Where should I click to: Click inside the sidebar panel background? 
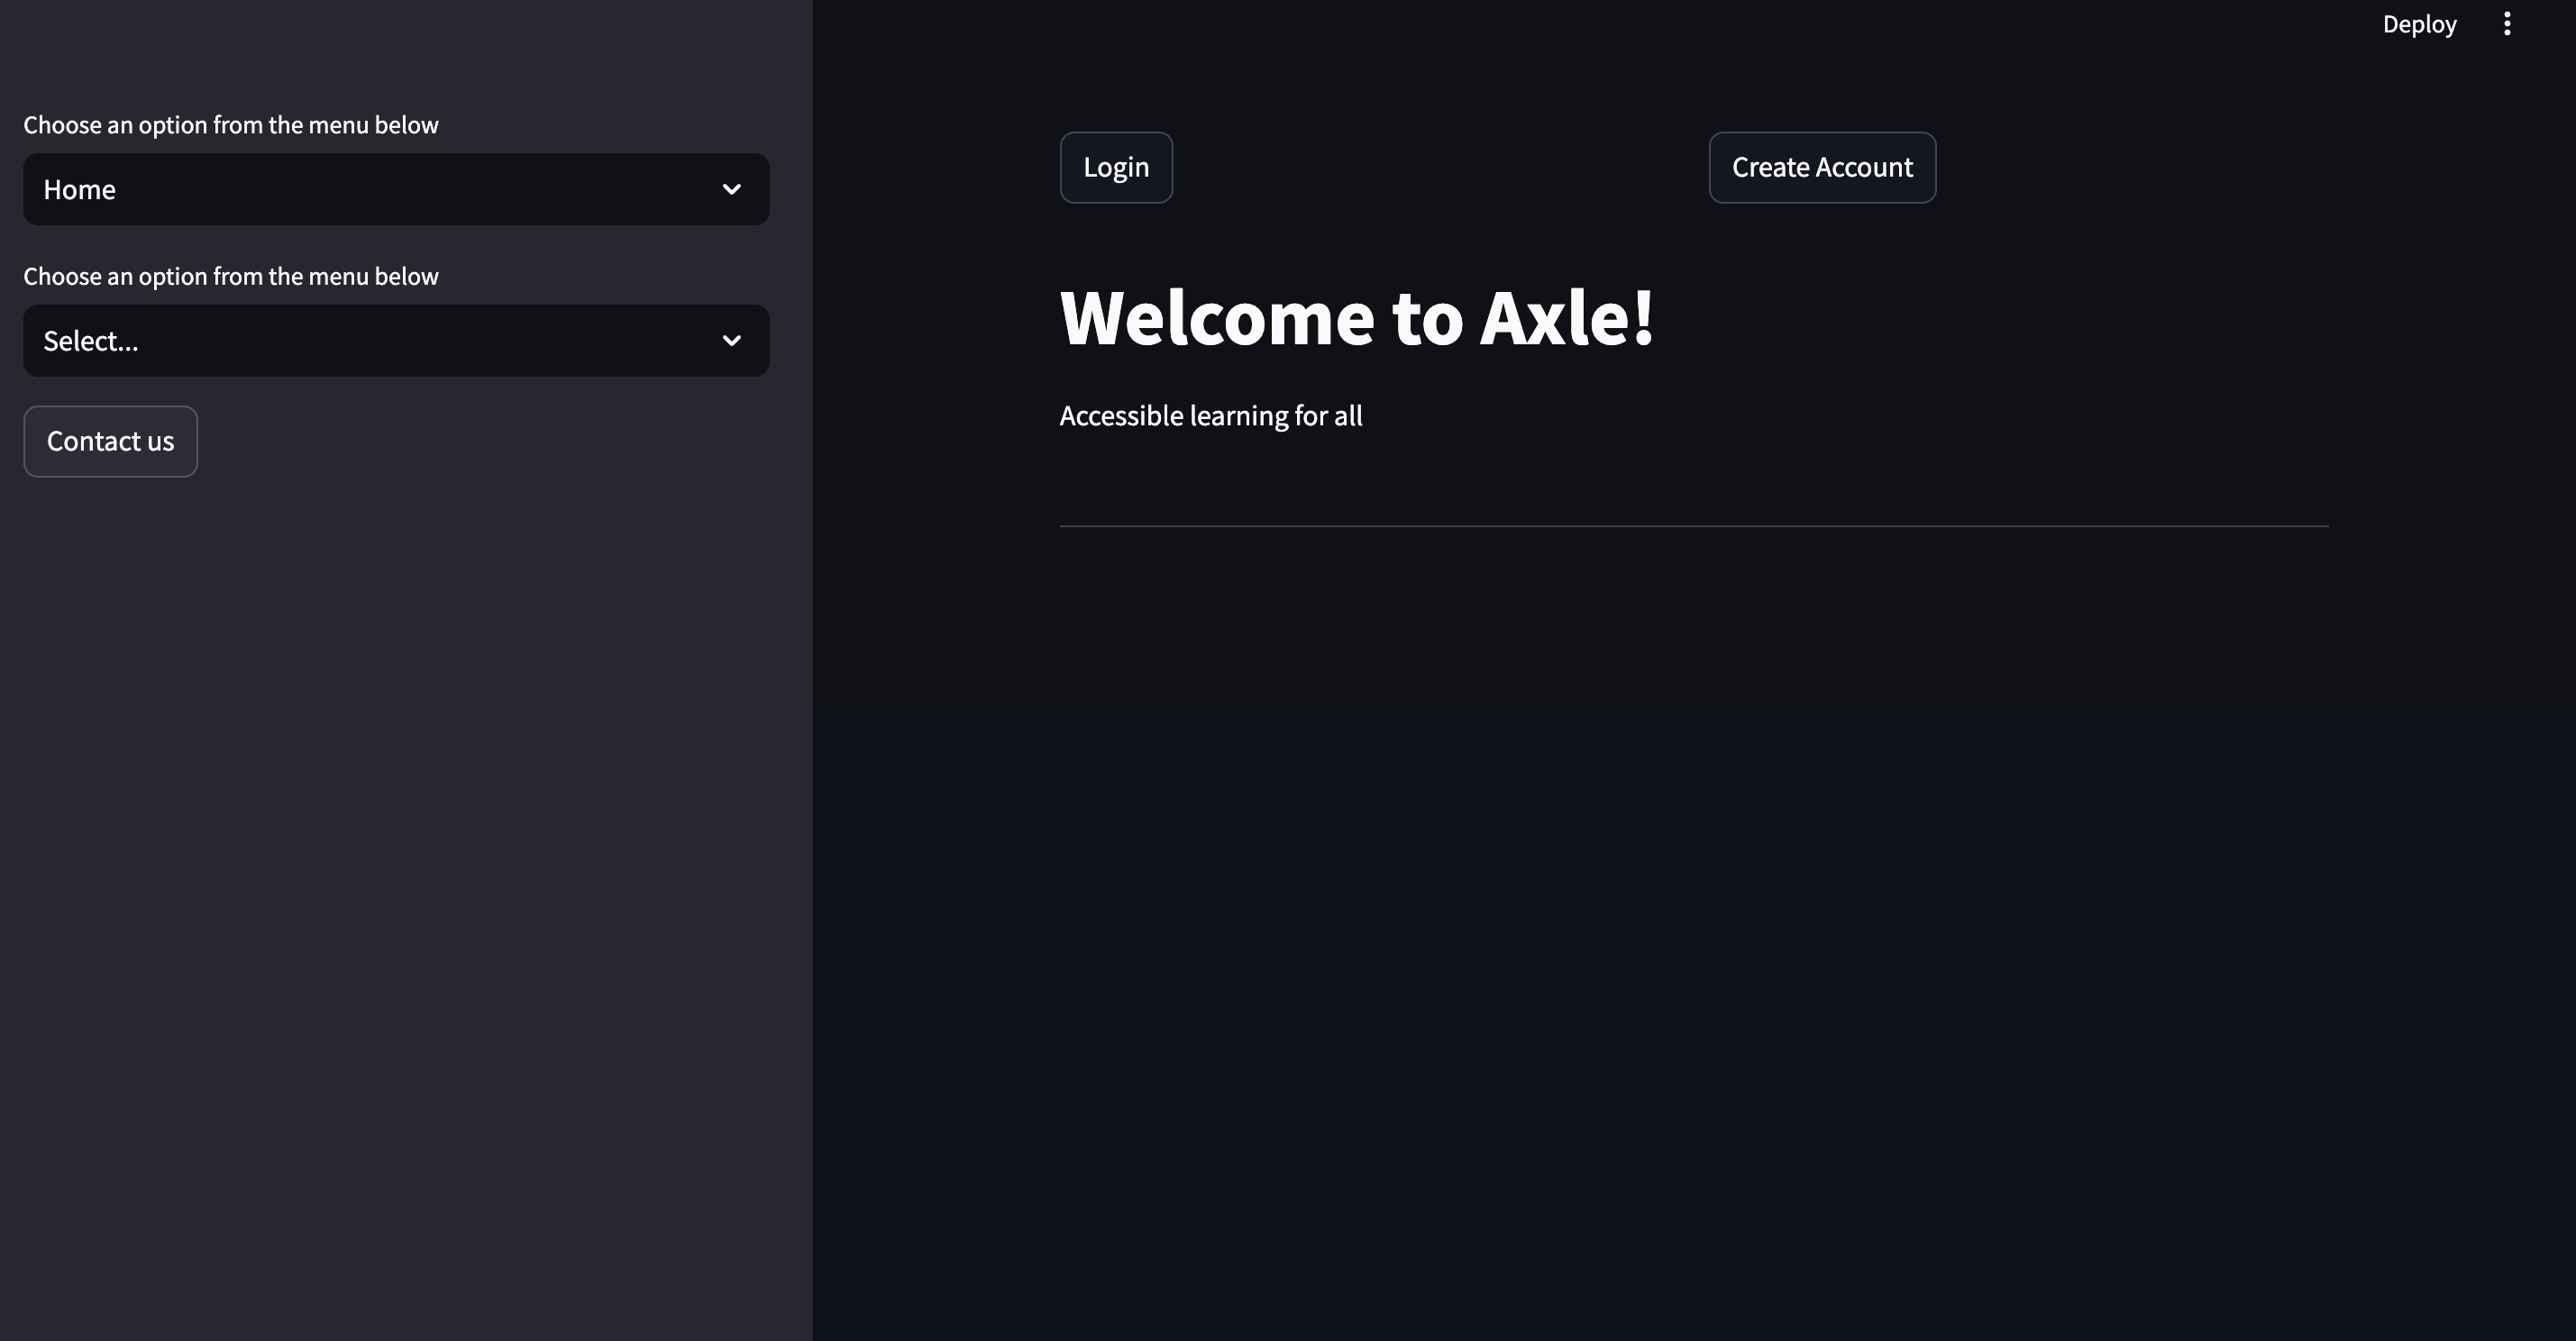coord(400,800)
